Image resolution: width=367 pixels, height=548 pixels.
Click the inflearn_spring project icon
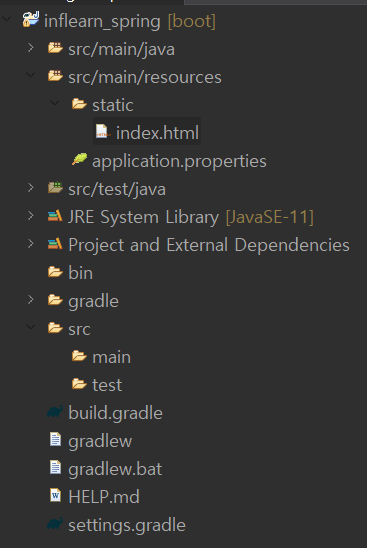tap(31, 19)
